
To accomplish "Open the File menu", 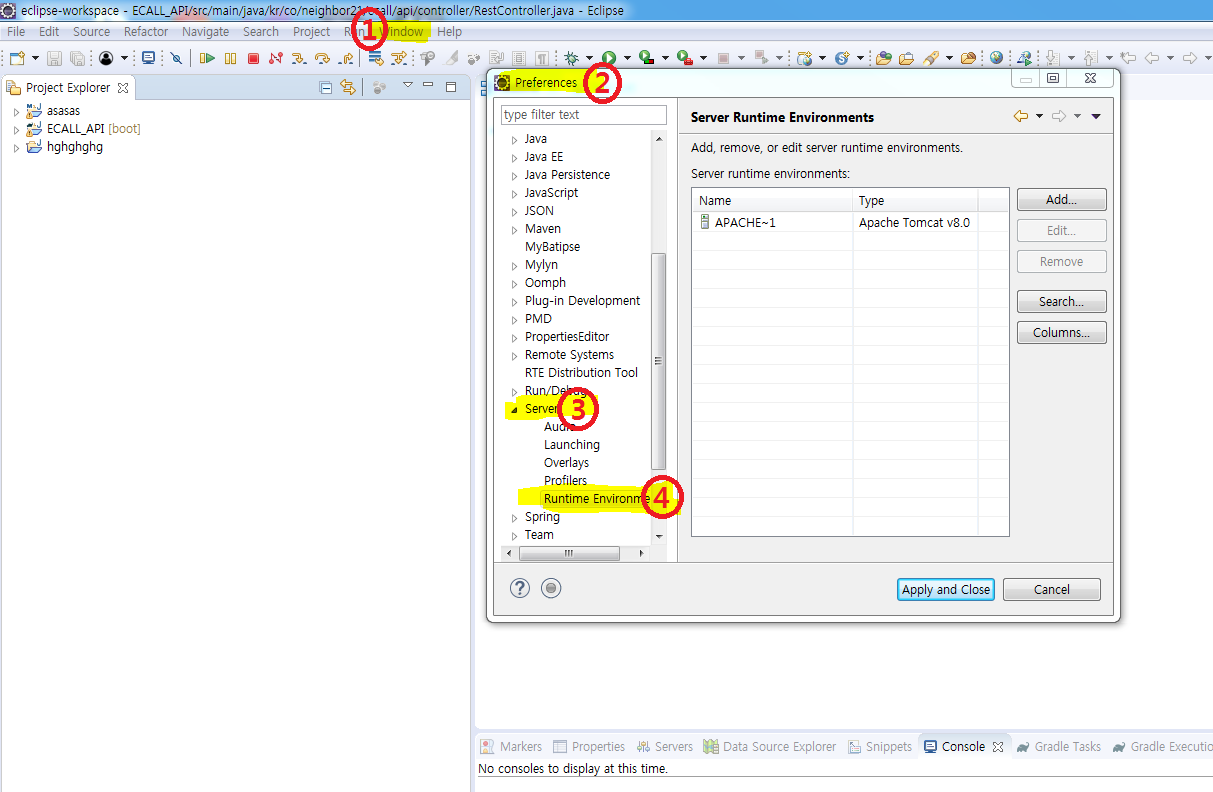I will pyautogui.click(x=16, y=32).
